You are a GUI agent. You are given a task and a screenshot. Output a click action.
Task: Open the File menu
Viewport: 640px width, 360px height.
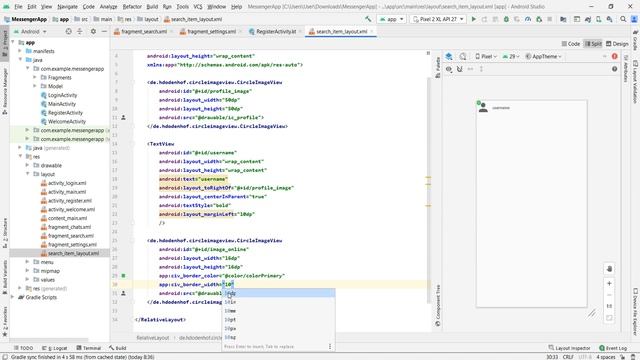(18, 7)
